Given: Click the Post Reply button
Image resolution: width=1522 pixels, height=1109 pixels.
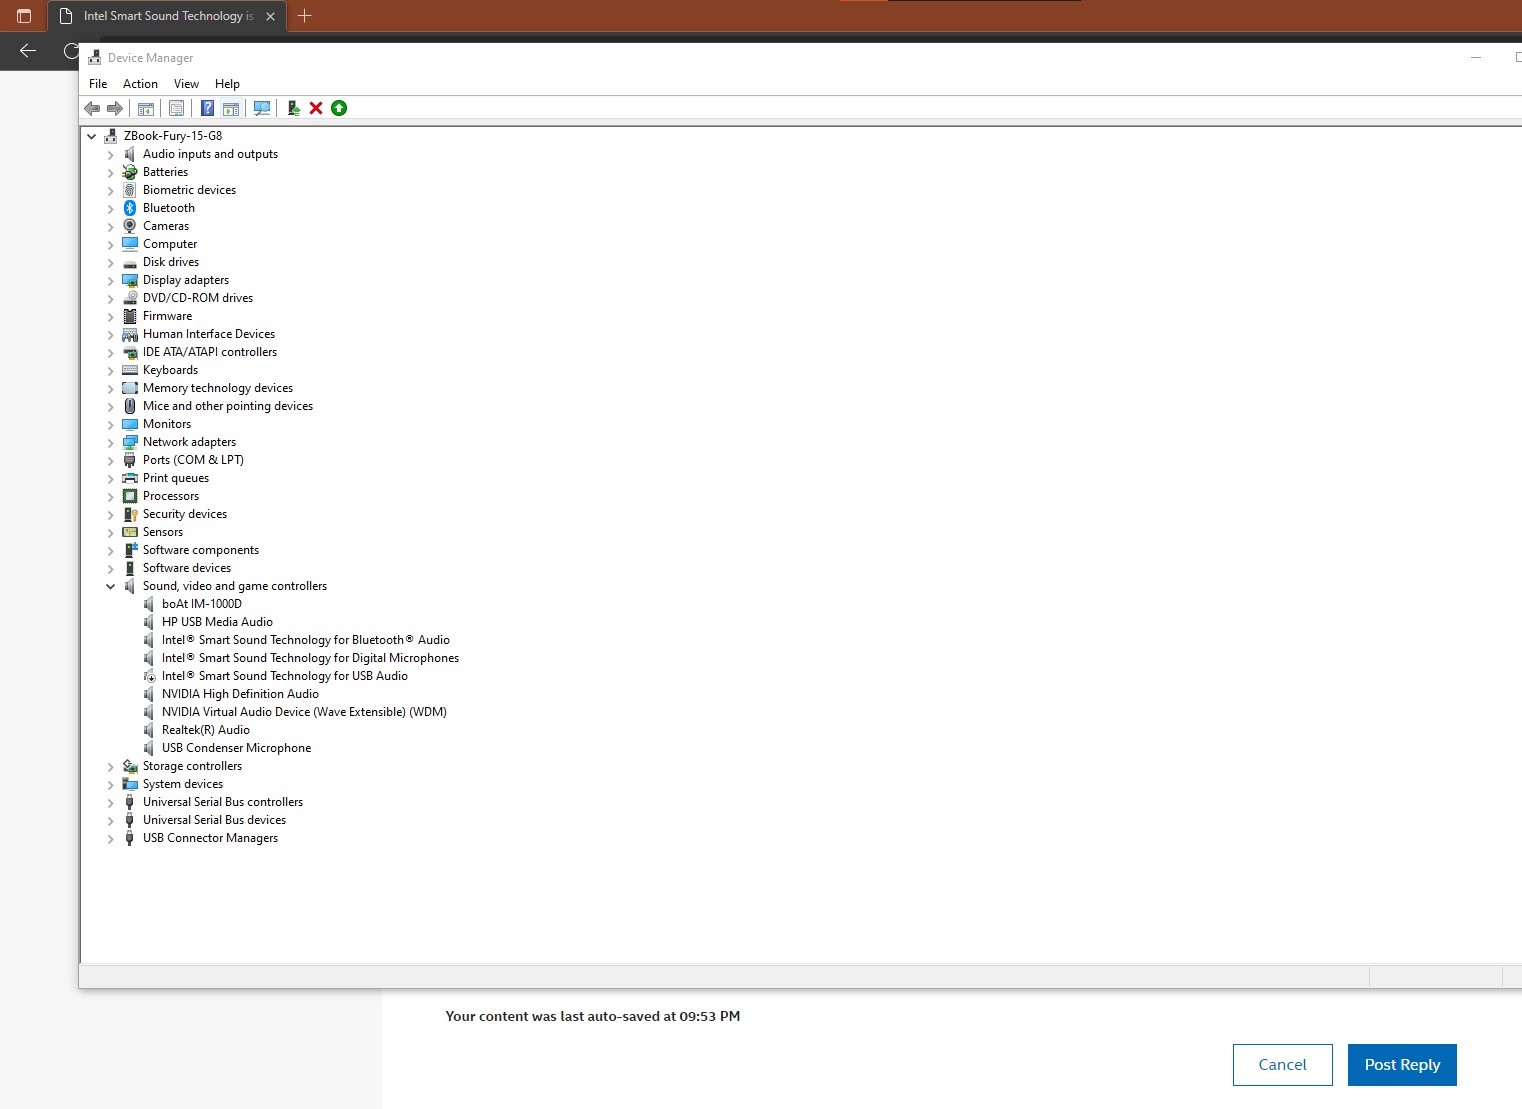Looking at the screenshot, I should [1402, 1065].
